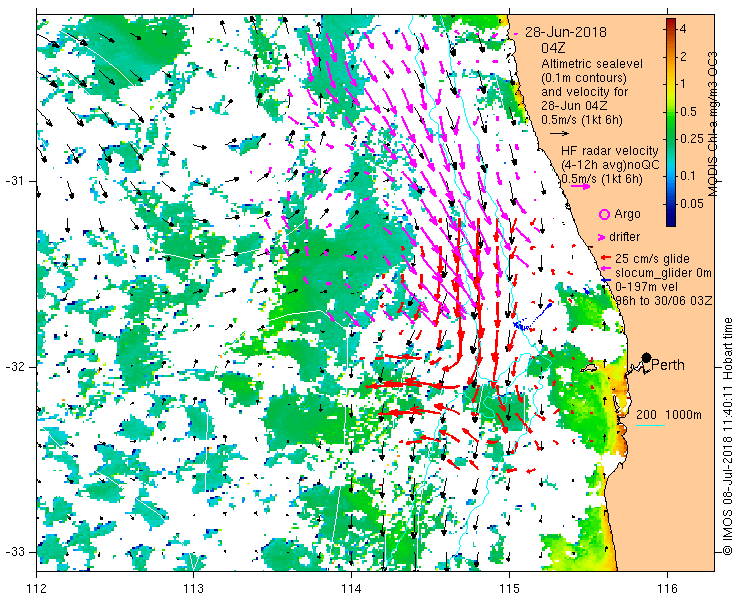740x600 pixels.
Task: Click the red 25 cm/s glider arrow symbol
Action: (x=606, y=258)
